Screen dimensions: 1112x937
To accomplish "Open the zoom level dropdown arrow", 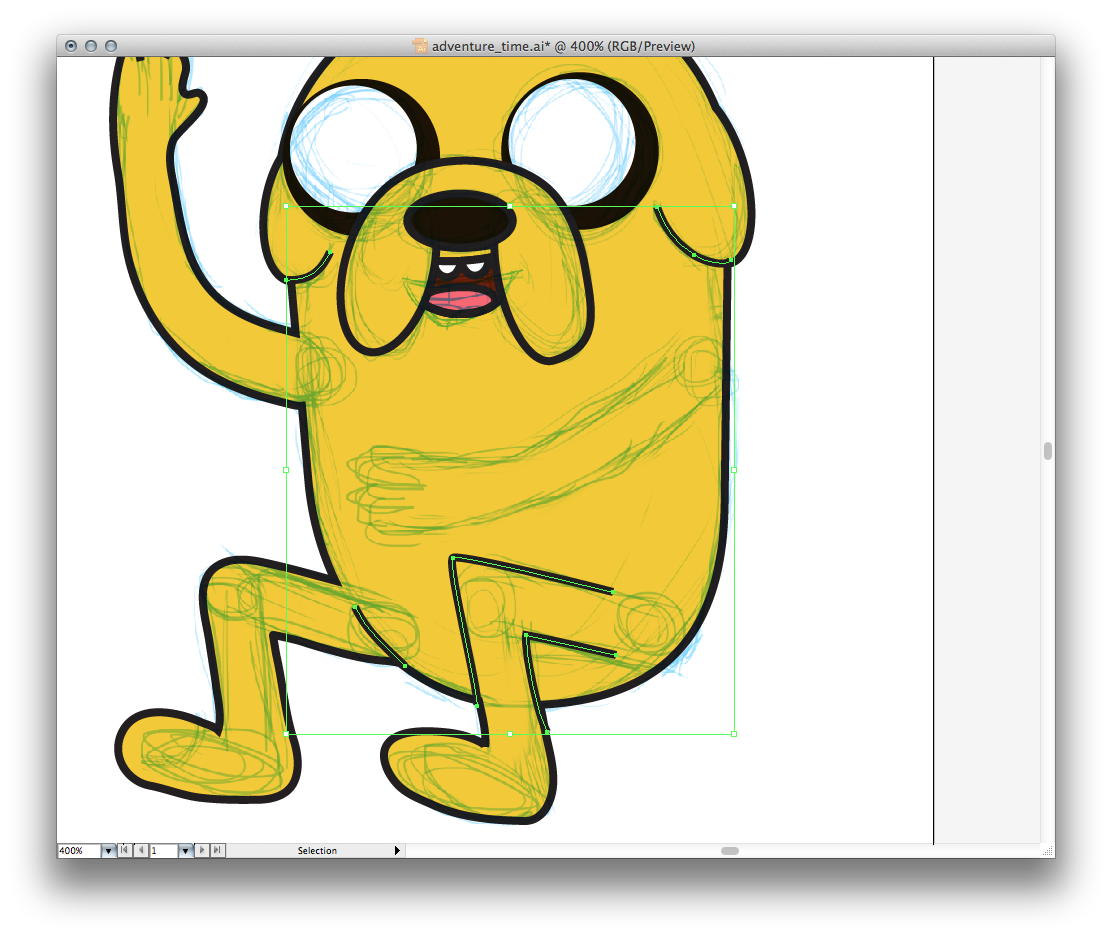I will 108,851.
